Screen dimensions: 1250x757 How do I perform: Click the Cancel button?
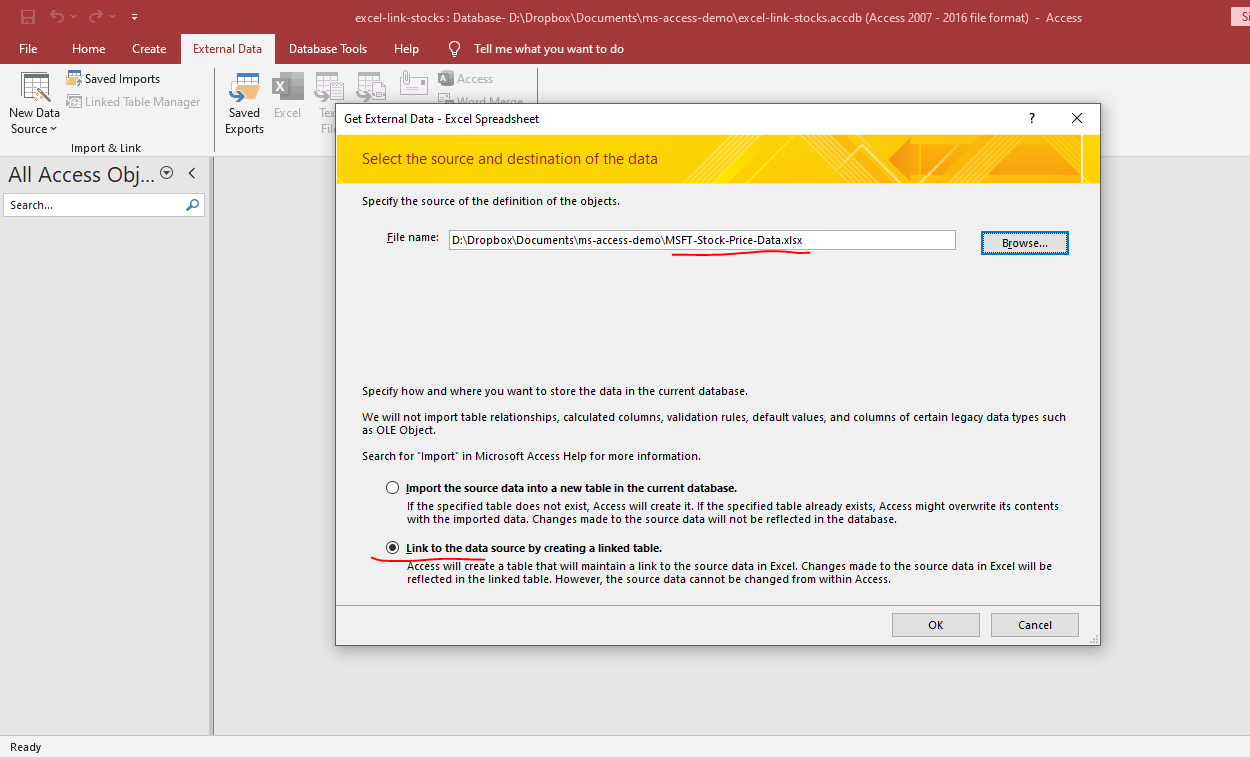[1035, 625]
